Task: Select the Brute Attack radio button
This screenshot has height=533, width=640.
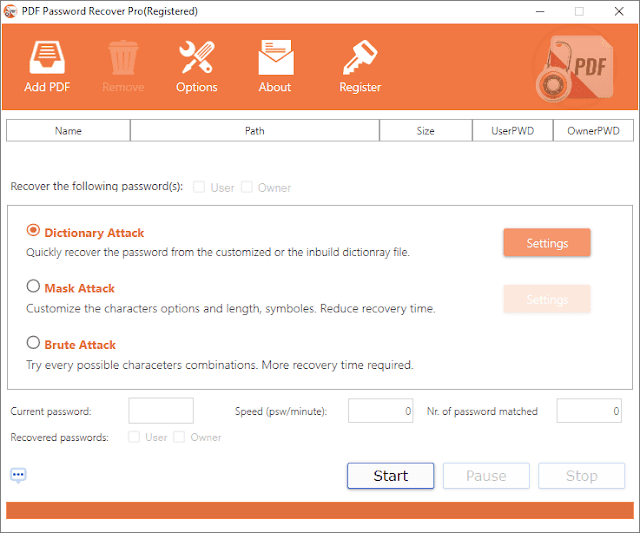Action: tap(33, 342)
